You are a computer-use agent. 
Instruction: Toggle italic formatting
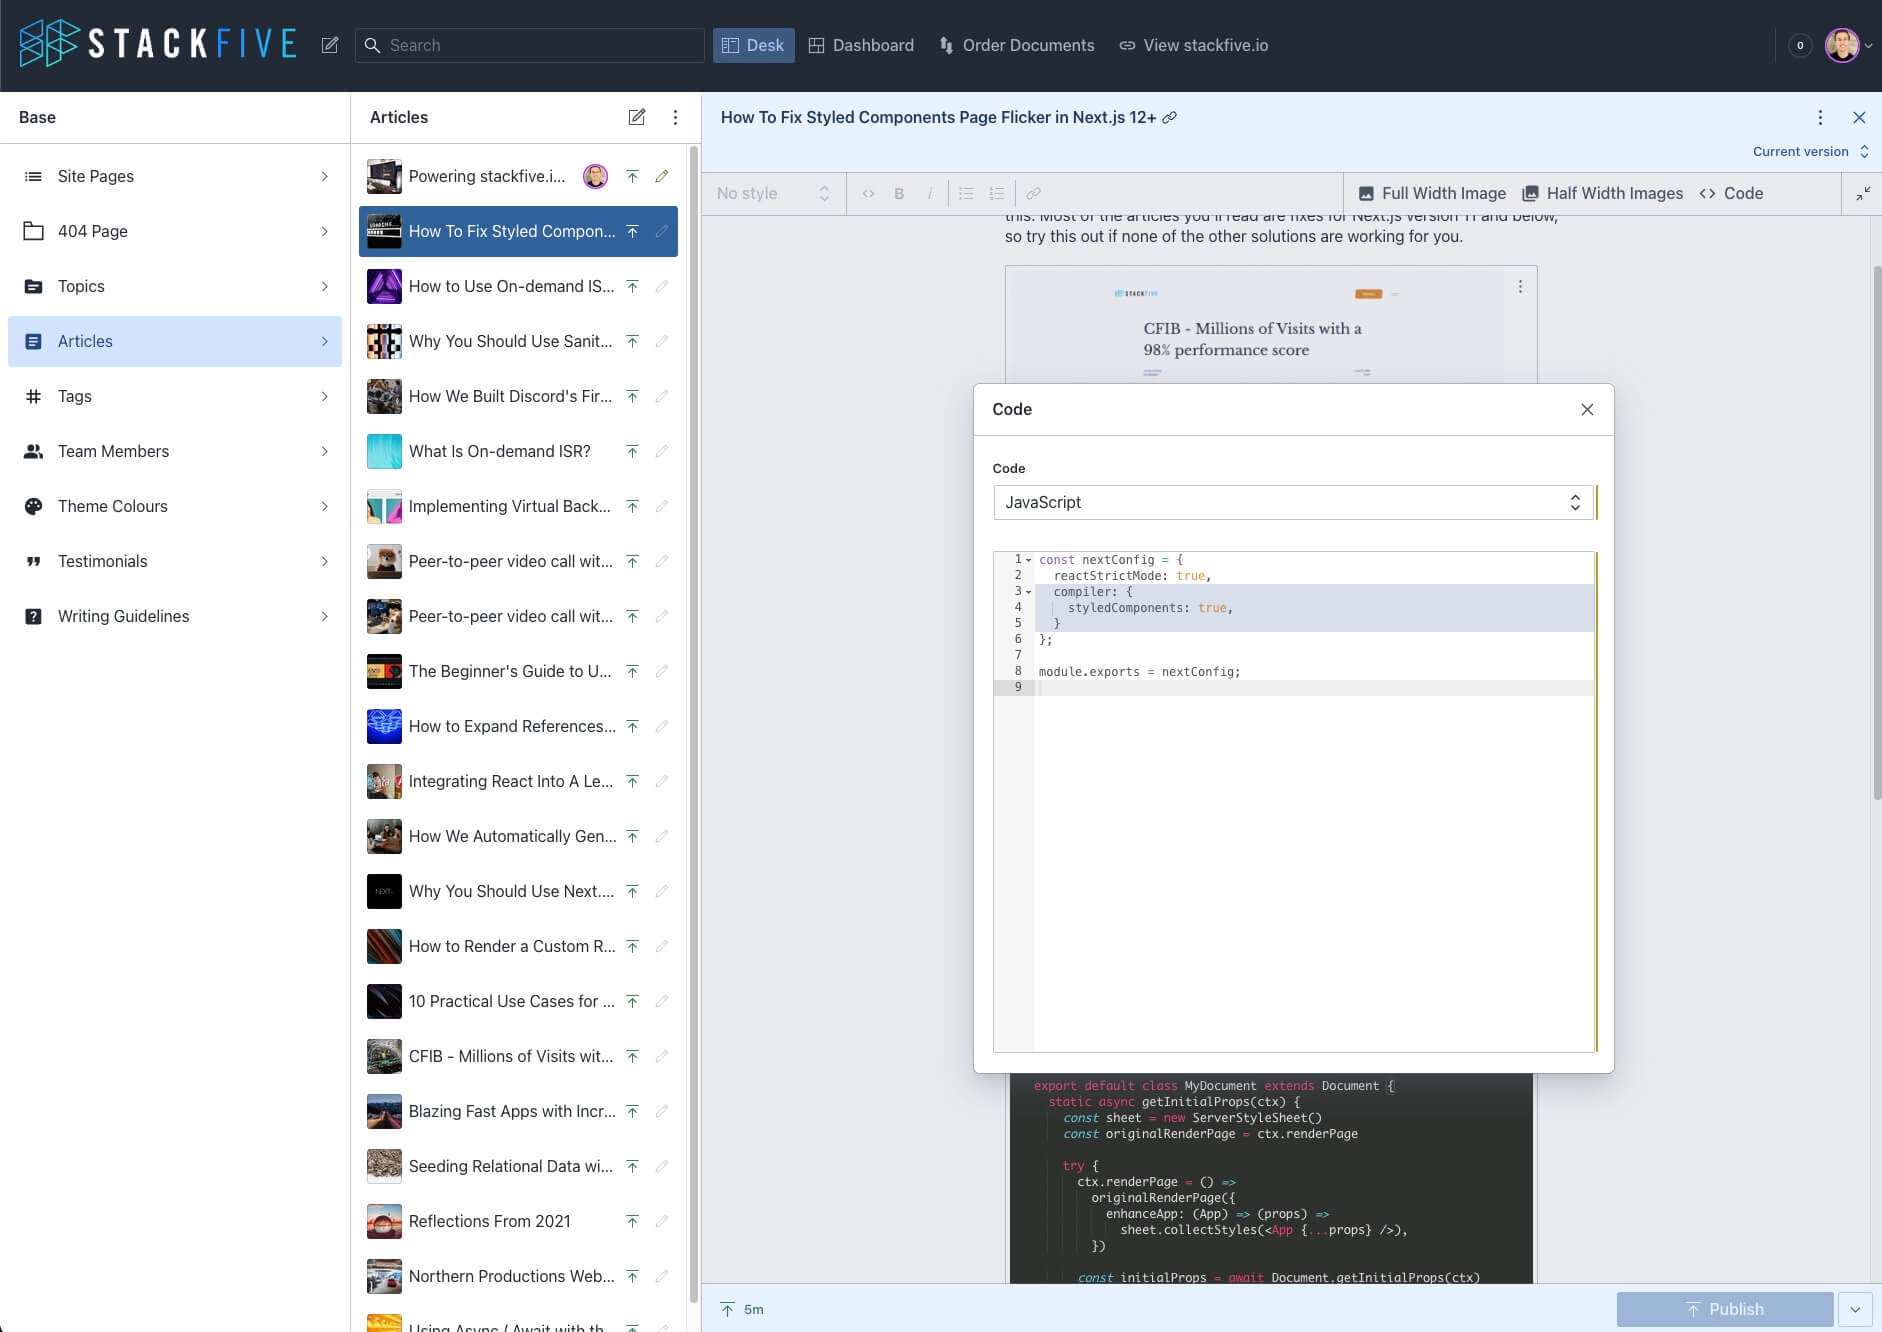point(930,193)
